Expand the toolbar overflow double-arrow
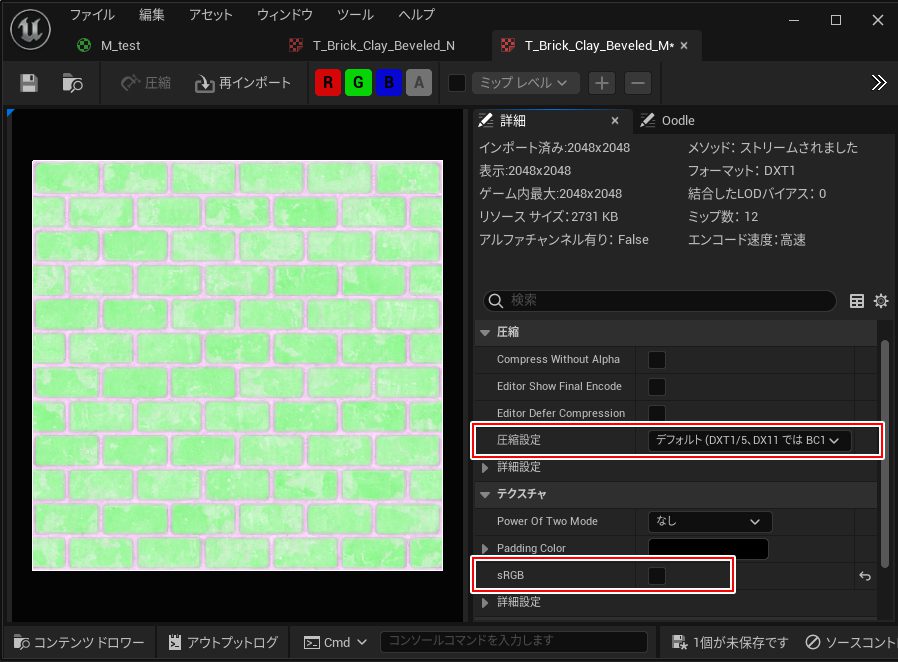Image resolution: width=898 pixels, height=662 pixels. coord(879,83)
